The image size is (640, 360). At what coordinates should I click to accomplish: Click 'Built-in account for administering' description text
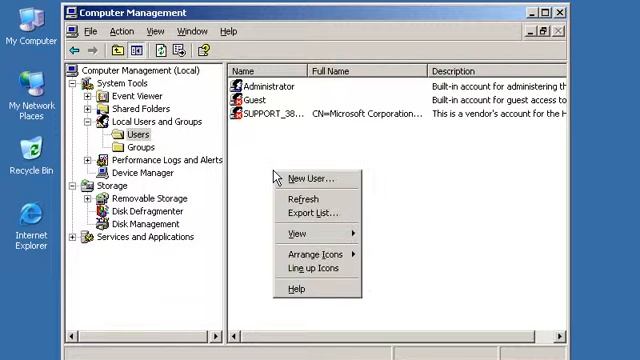click(x=499, y=87)
